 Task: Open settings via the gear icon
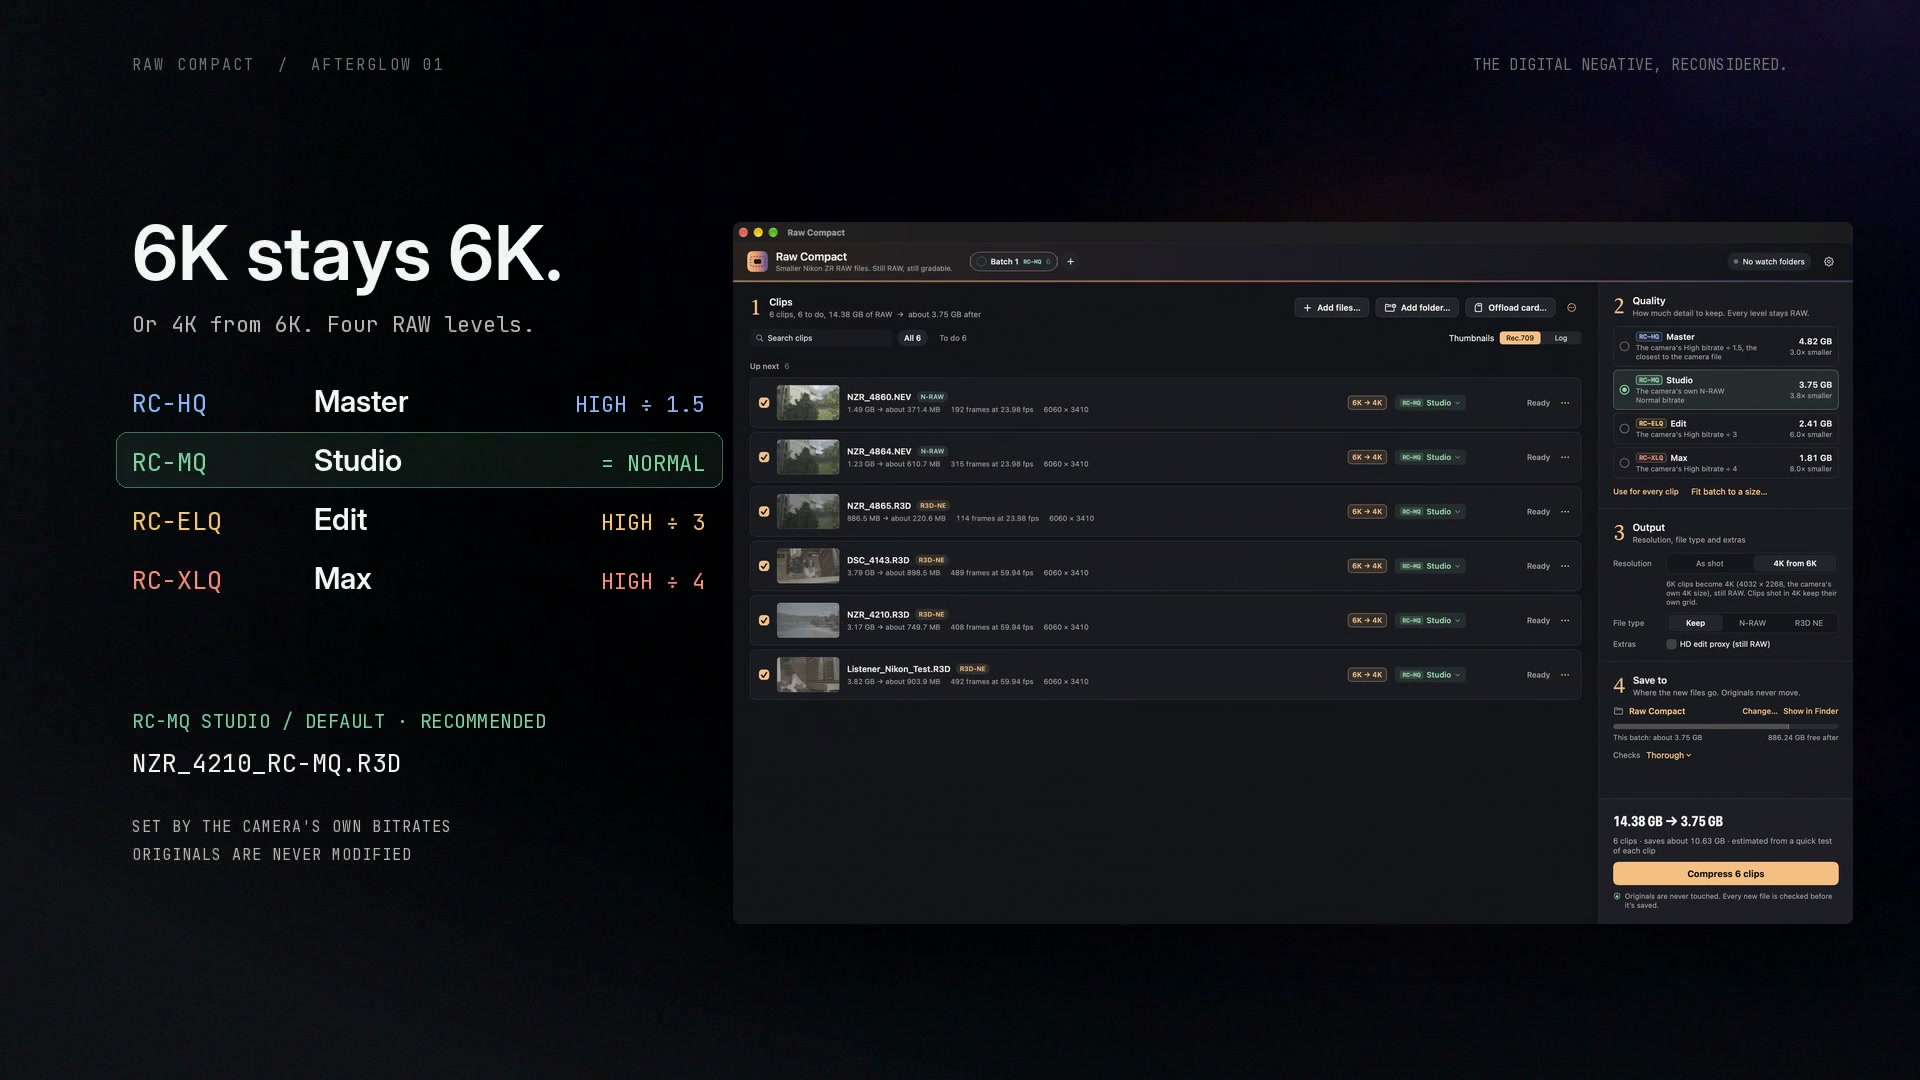point(1829,262)
